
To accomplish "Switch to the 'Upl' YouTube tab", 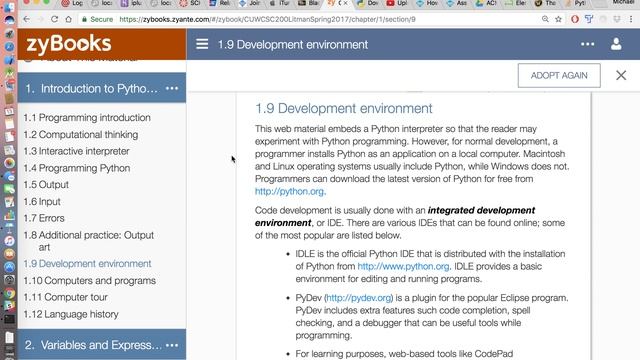I will (397, 3).
